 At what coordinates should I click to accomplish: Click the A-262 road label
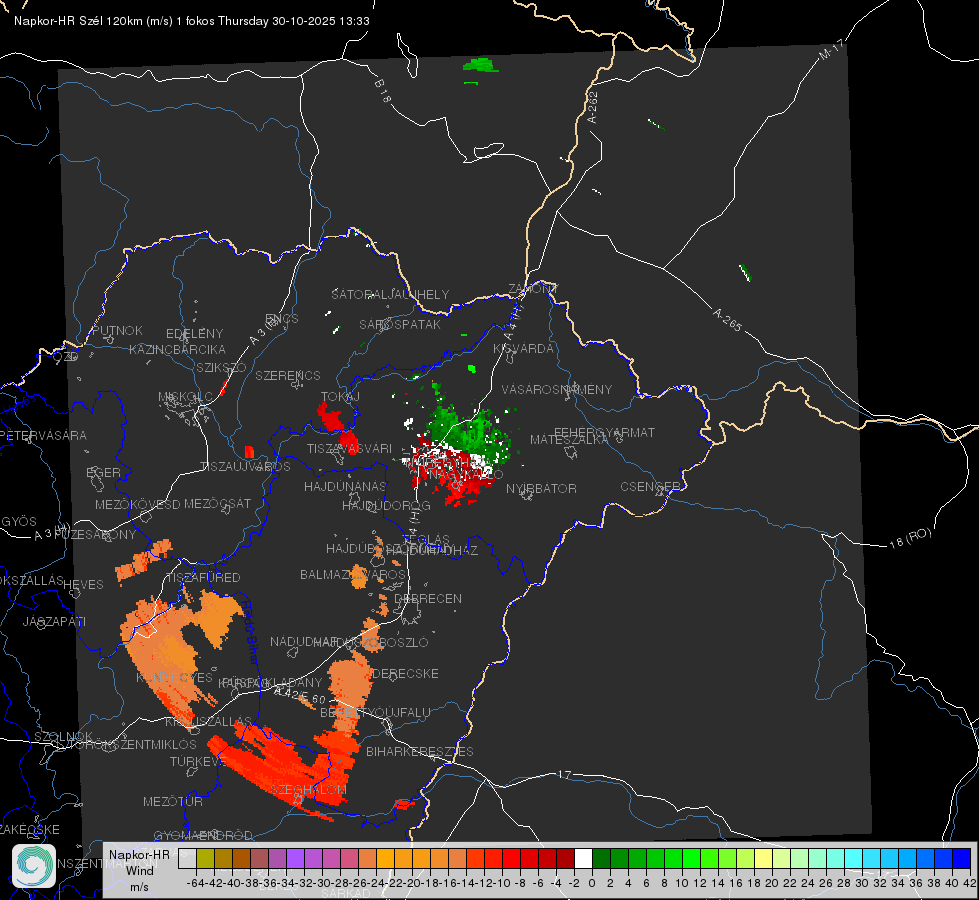(x=593, y=107)
